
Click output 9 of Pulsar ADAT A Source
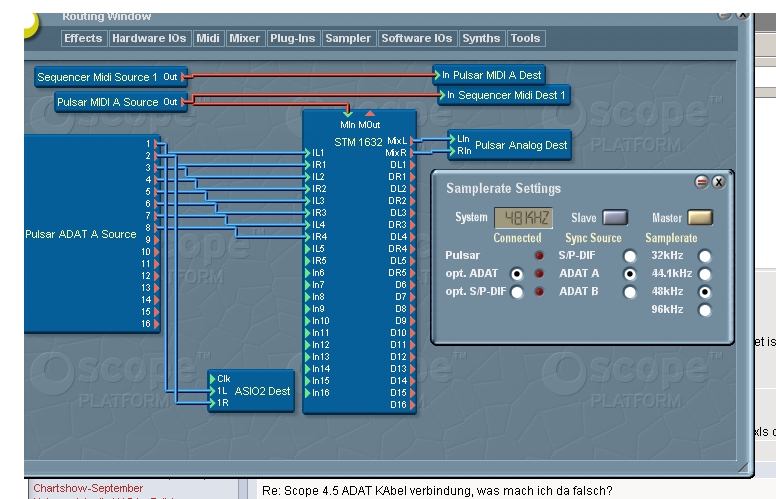156,240
